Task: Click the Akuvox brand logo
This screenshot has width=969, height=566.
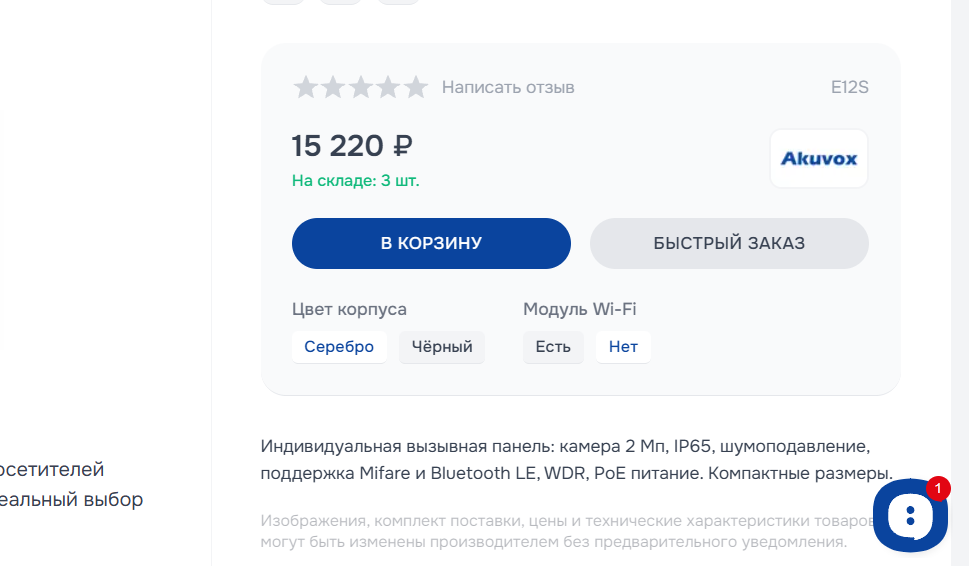Action: [x=818, y=158]
